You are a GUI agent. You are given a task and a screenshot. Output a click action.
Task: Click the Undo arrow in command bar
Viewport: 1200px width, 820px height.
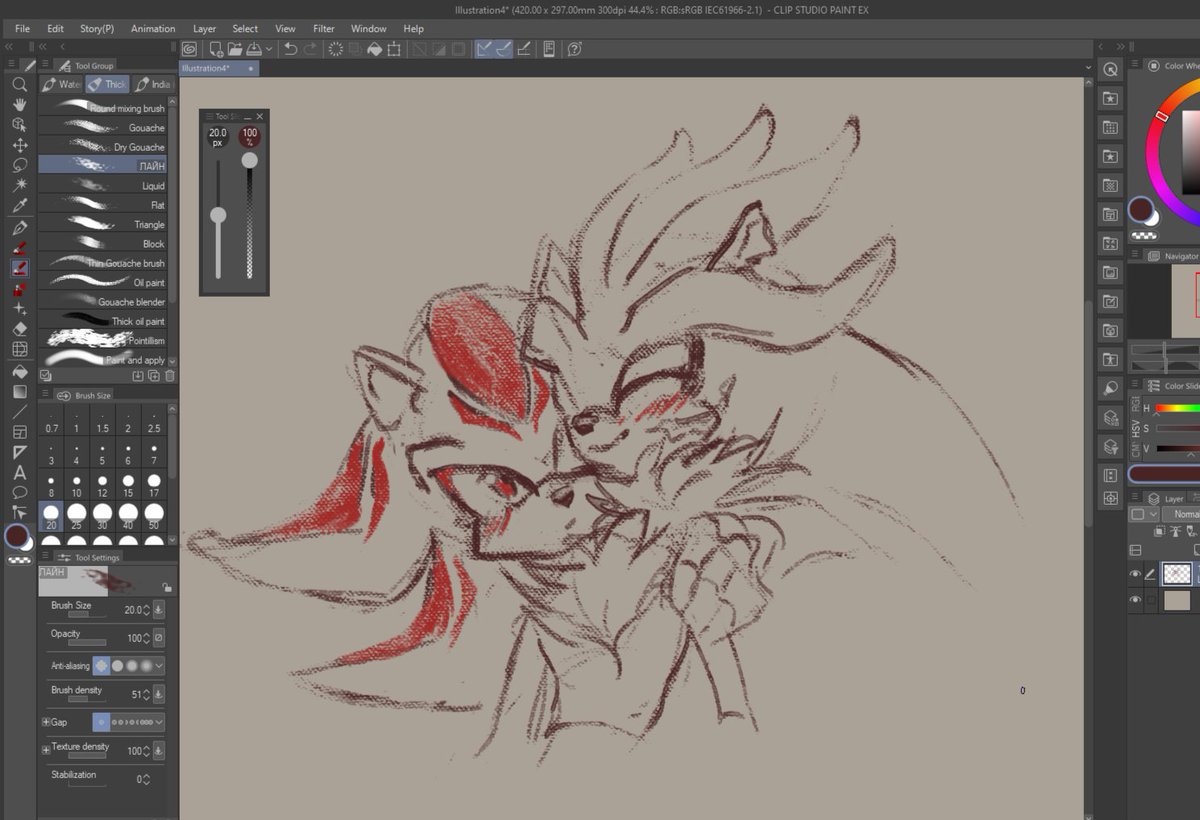290,48
